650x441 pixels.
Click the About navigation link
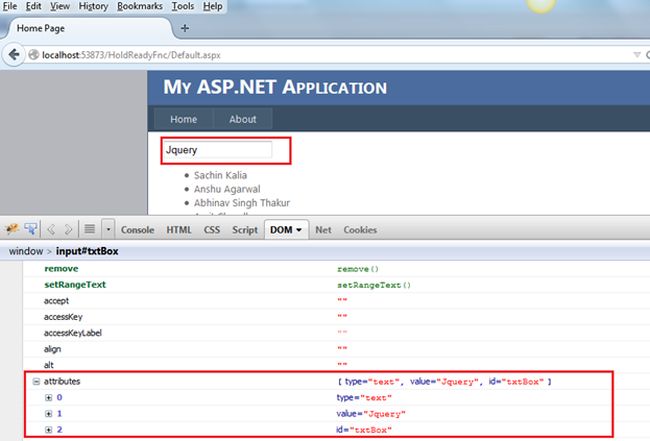tap(242, 119)
